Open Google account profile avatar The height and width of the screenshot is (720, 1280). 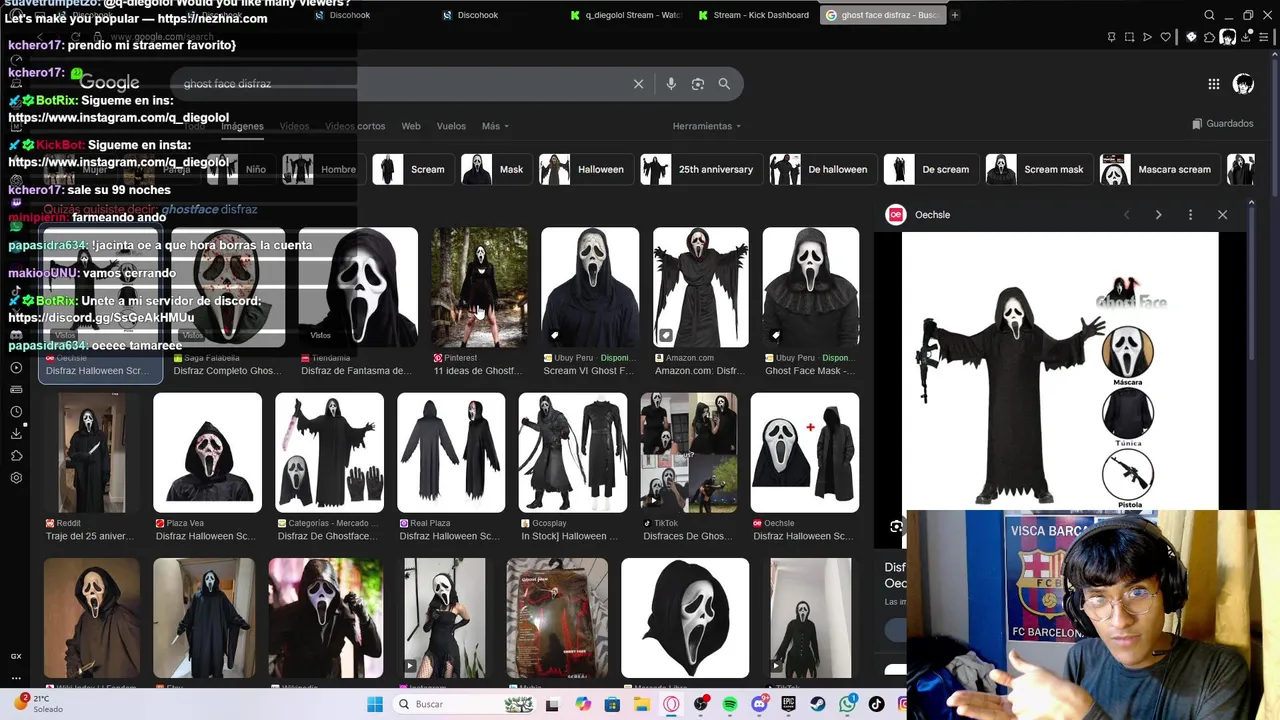[x=1243, y=84]
